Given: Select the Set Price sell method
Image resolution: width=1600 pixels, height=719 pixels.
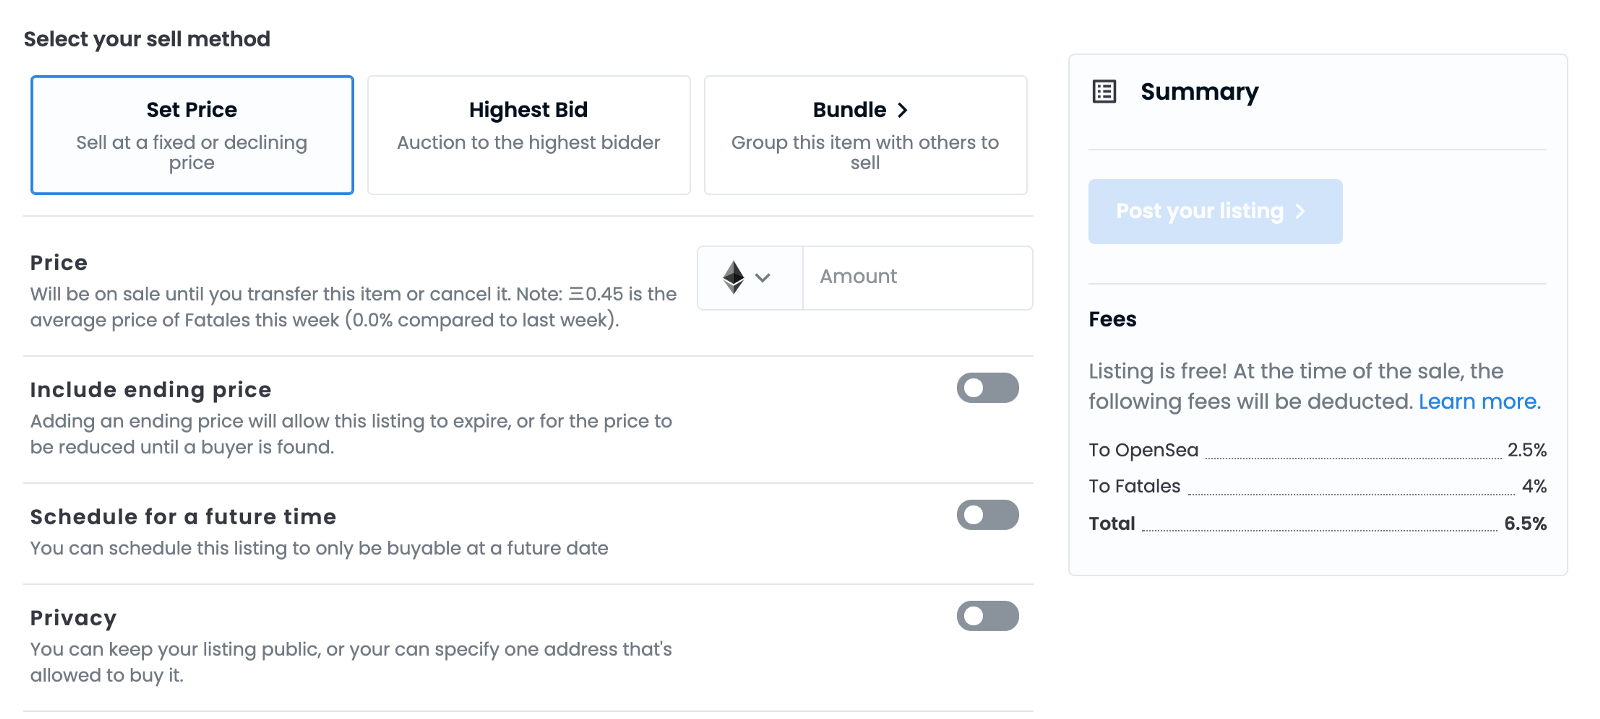Looking at the screenshot, I should point(192,135).
